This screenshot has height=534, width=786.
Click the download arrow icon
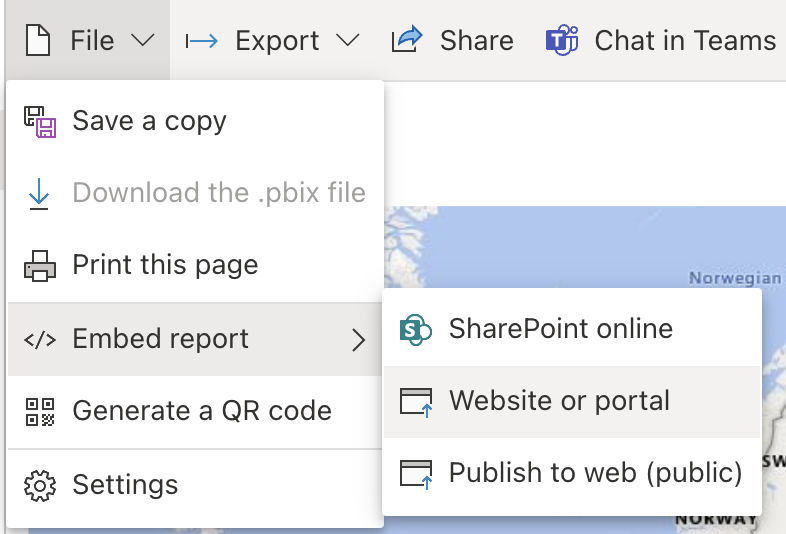[x=39, y=194]
